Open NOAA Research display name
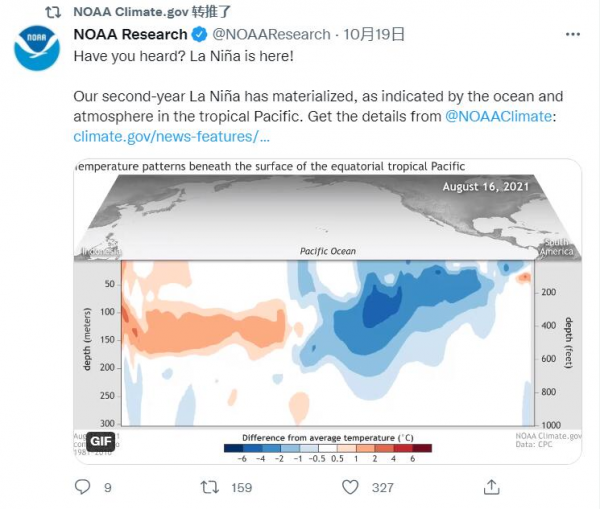This screenshot has height=509, width=600. click(x=130, y=35)
